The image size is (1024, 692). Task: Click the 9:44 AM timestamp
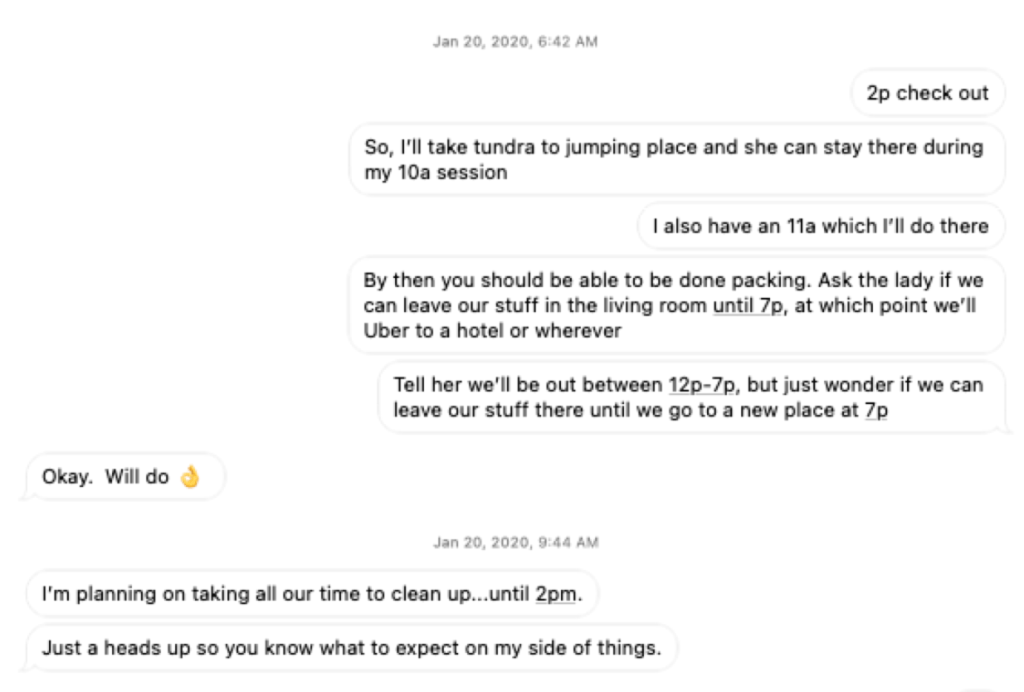[515, 542]
